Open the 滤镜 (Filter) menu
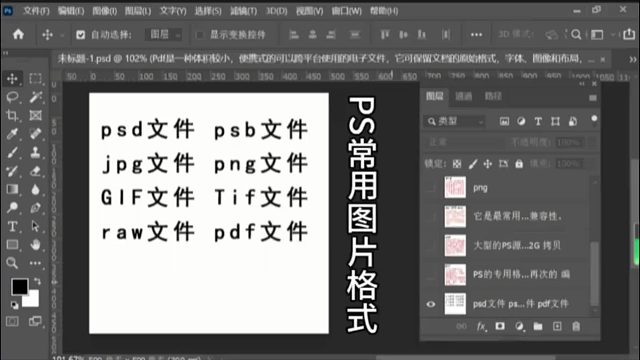The image size is (640, 360). (x=244, y=11)
